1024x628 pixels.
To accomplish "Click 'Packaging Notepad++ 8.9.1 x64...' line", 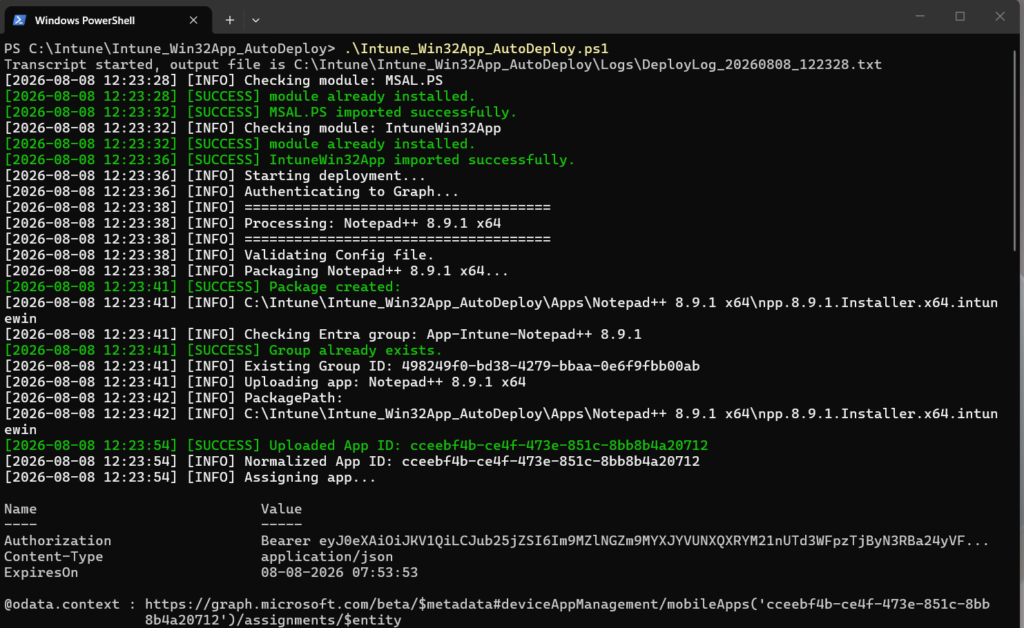I will click(256, 271).
